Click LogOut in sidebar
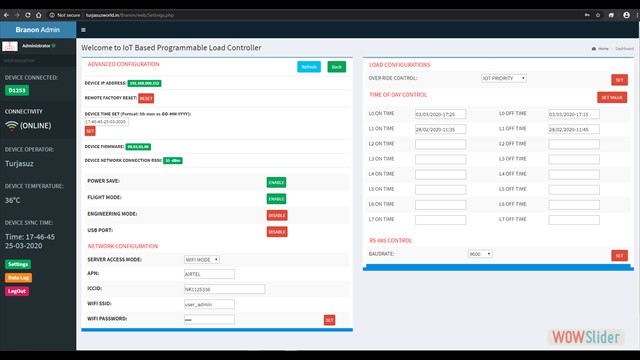The image size is (640, 360). [x=17, y=291]
